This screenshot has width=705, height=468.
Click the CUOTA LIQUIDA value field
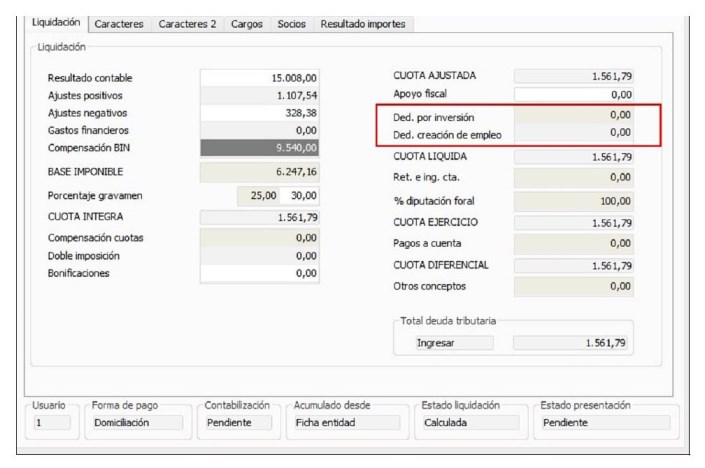coord(574,157)
